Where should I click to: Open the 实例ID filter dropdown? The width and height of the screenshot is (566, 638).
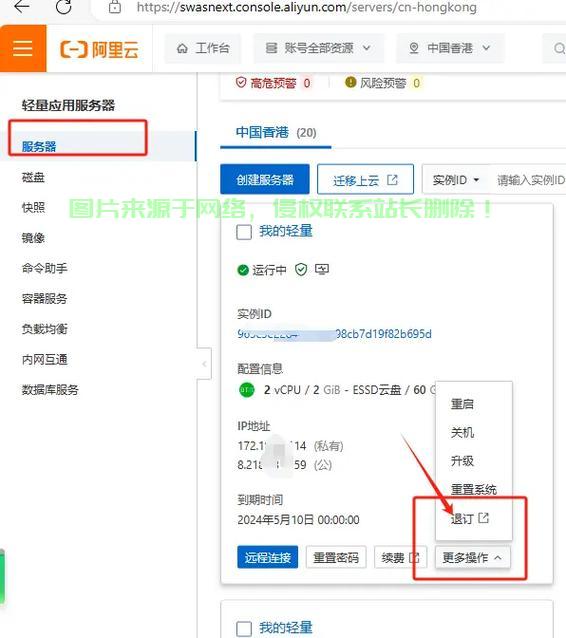tap(456, 179)
